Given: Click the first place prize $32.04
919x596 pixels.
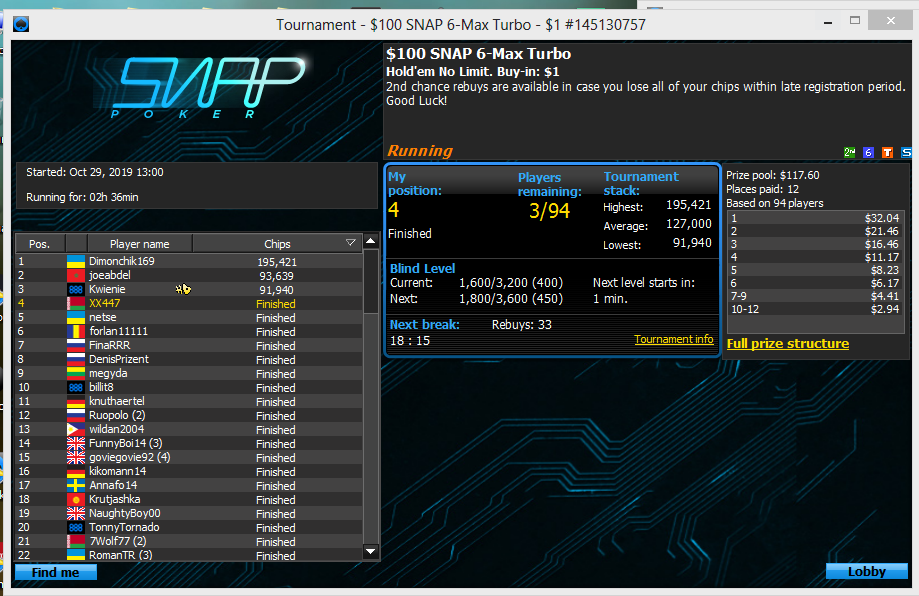Looking at the screenshot, I should point(882,218).
